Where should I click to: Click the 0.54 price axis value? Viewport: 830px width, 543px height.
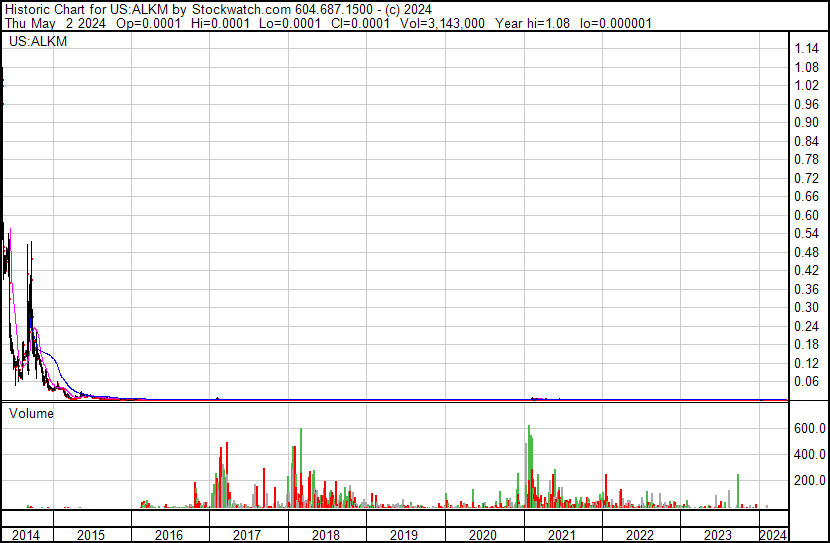[x=807, y=233]
